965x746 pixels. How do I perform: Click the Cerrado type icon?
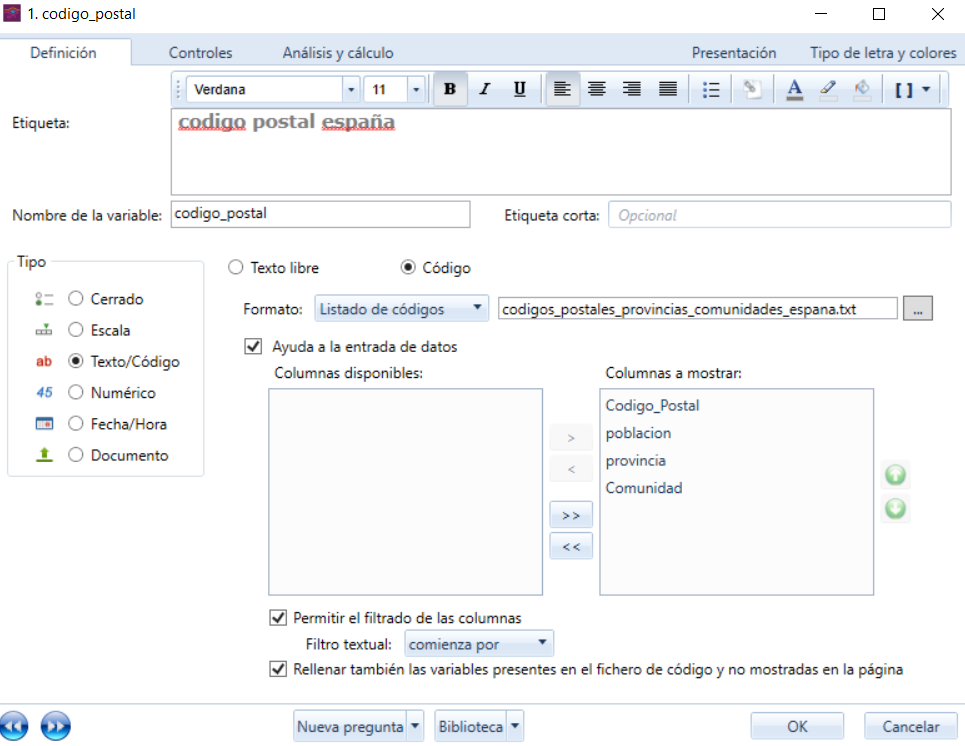pyautogui.click(x=44, y=299)
